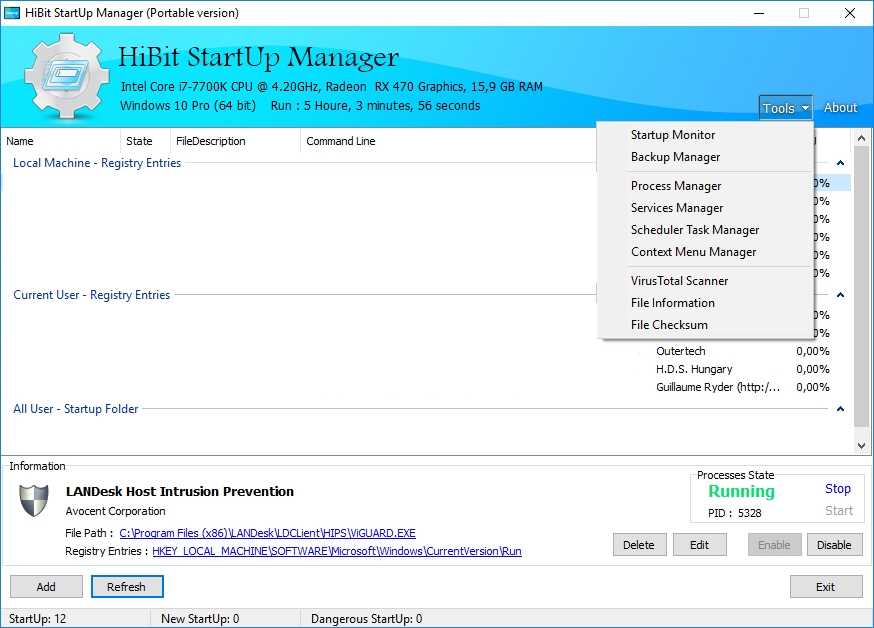Click the 0,00% value beside H.D.S. Hungary

click(813, 369)
